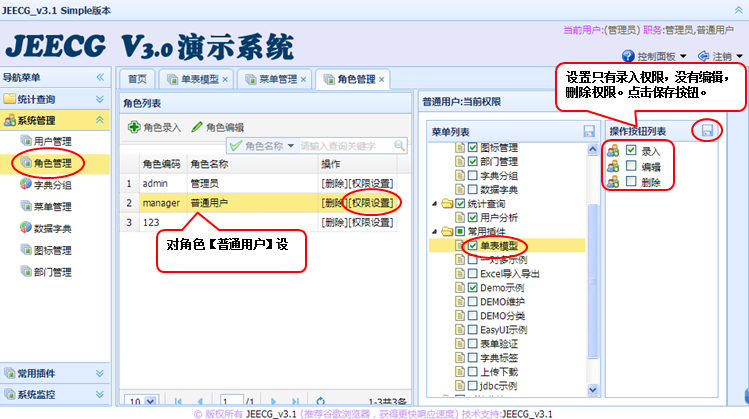The image size is (749, 419).
Task: Delete the admin role via 删除 link
Action: click(x=334, y=183)
